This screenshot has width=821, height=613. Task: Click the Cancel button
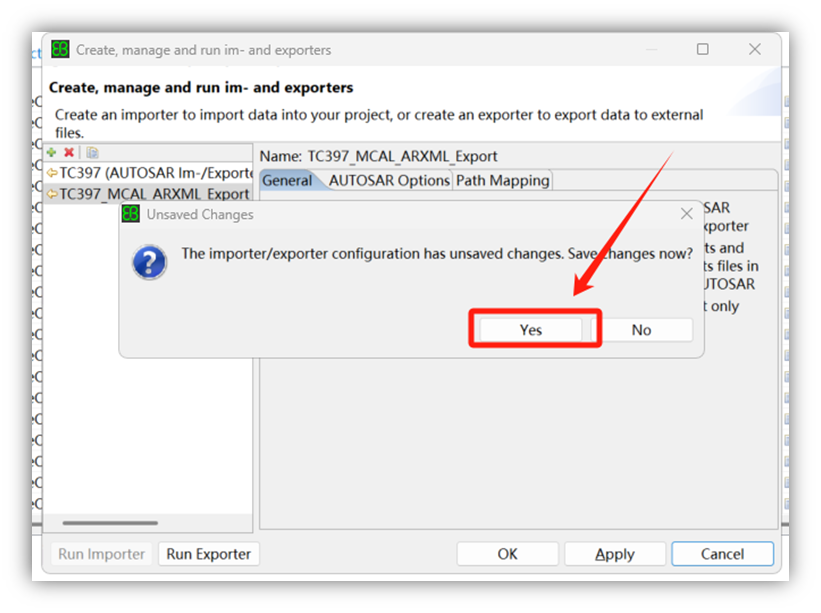pyautogui.click(x=722, y=554)
